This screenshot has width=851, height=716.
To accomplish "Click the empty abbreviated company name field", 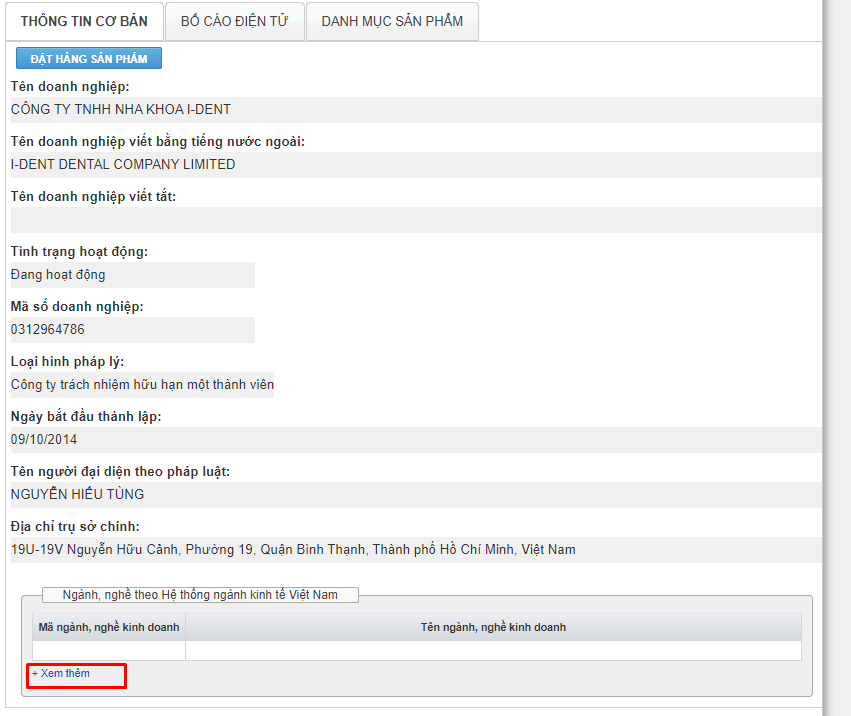I will tap(415, 220).
